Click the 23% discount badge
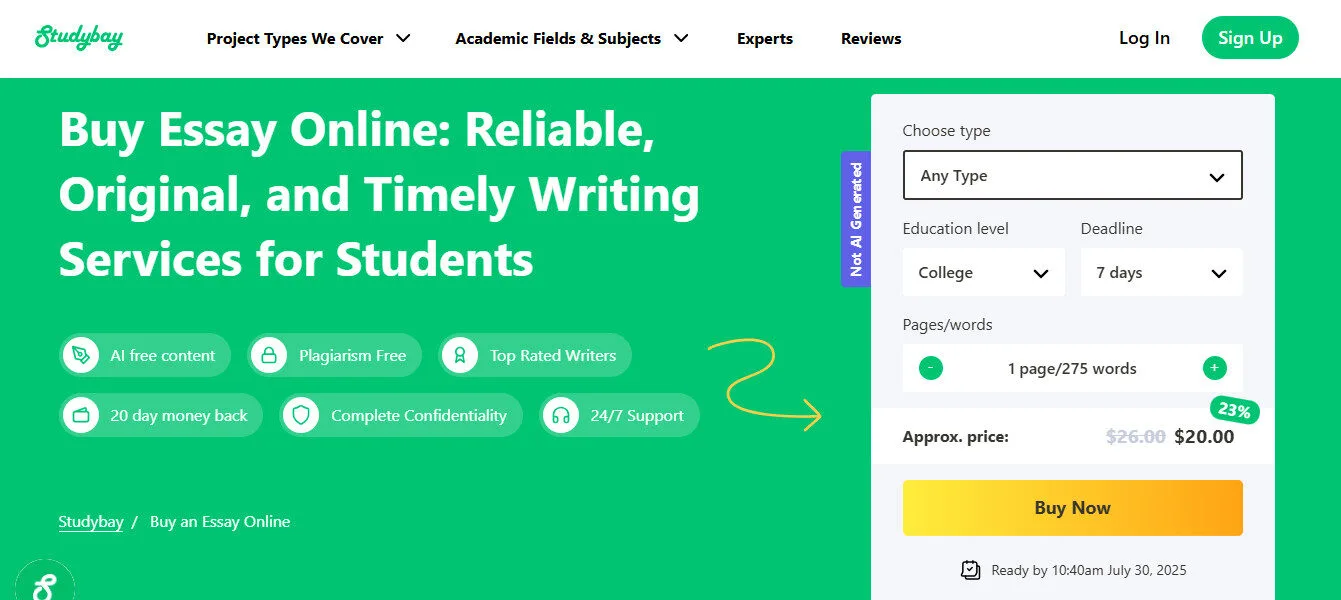The height and width of the screenshot is (600, 1341). coord(1236,410)
